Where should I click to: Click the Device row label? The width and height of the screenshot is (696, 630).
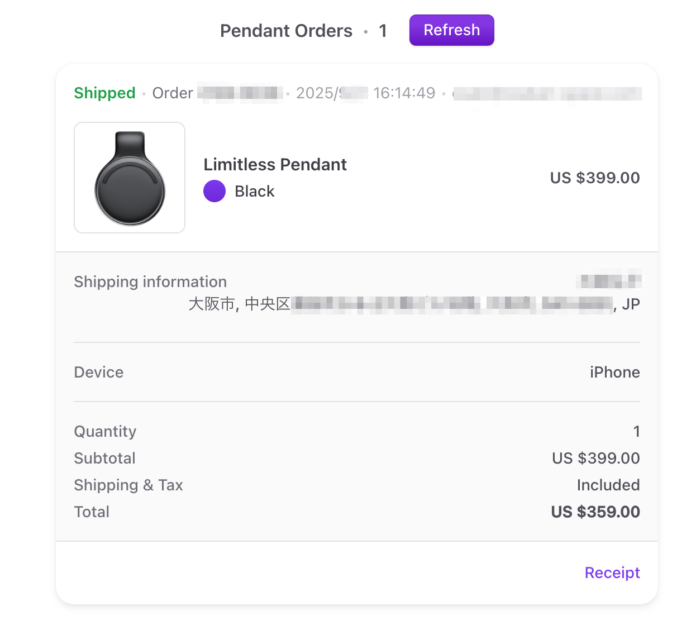point(99,372)
